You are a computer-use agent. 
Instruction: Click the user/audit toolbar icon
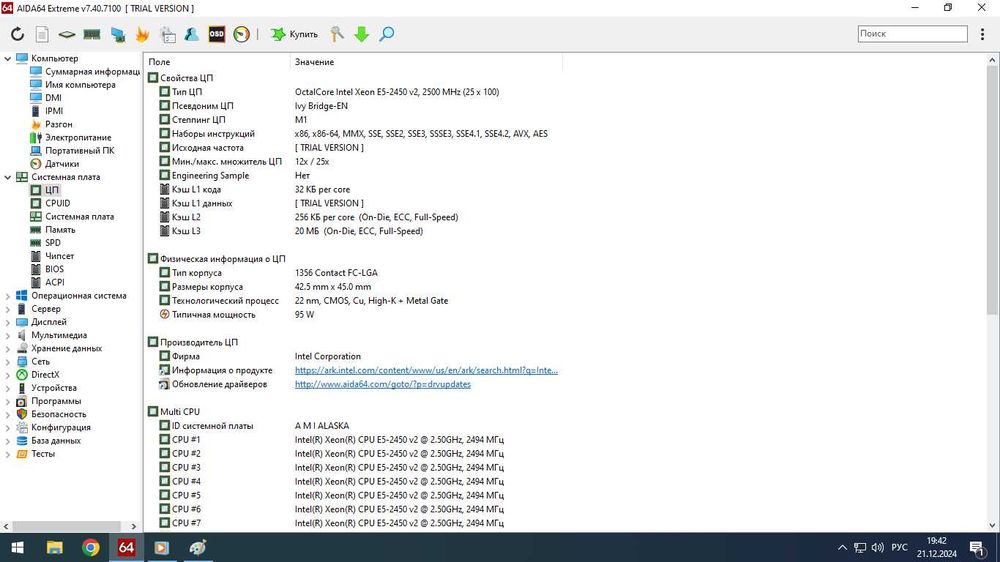[x=191, y=34]
